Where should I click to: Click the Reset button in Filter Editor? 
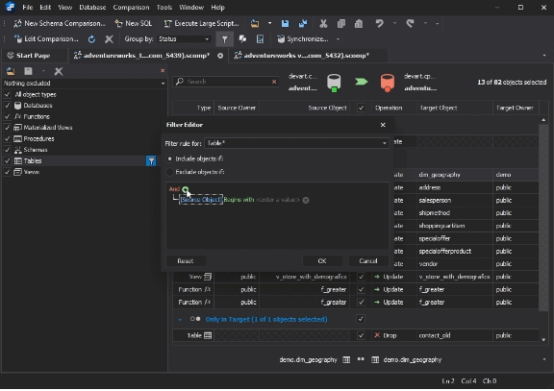(185, 261)
